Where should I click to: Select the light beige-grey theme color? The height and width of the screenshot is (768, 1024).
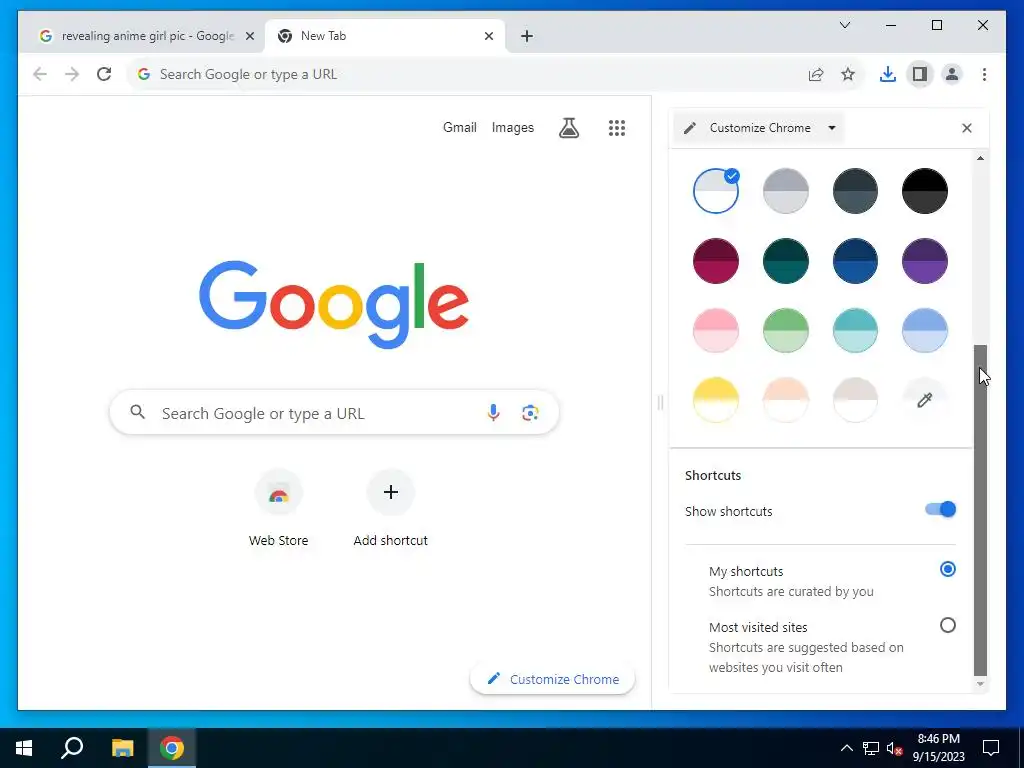coord(855,400)
